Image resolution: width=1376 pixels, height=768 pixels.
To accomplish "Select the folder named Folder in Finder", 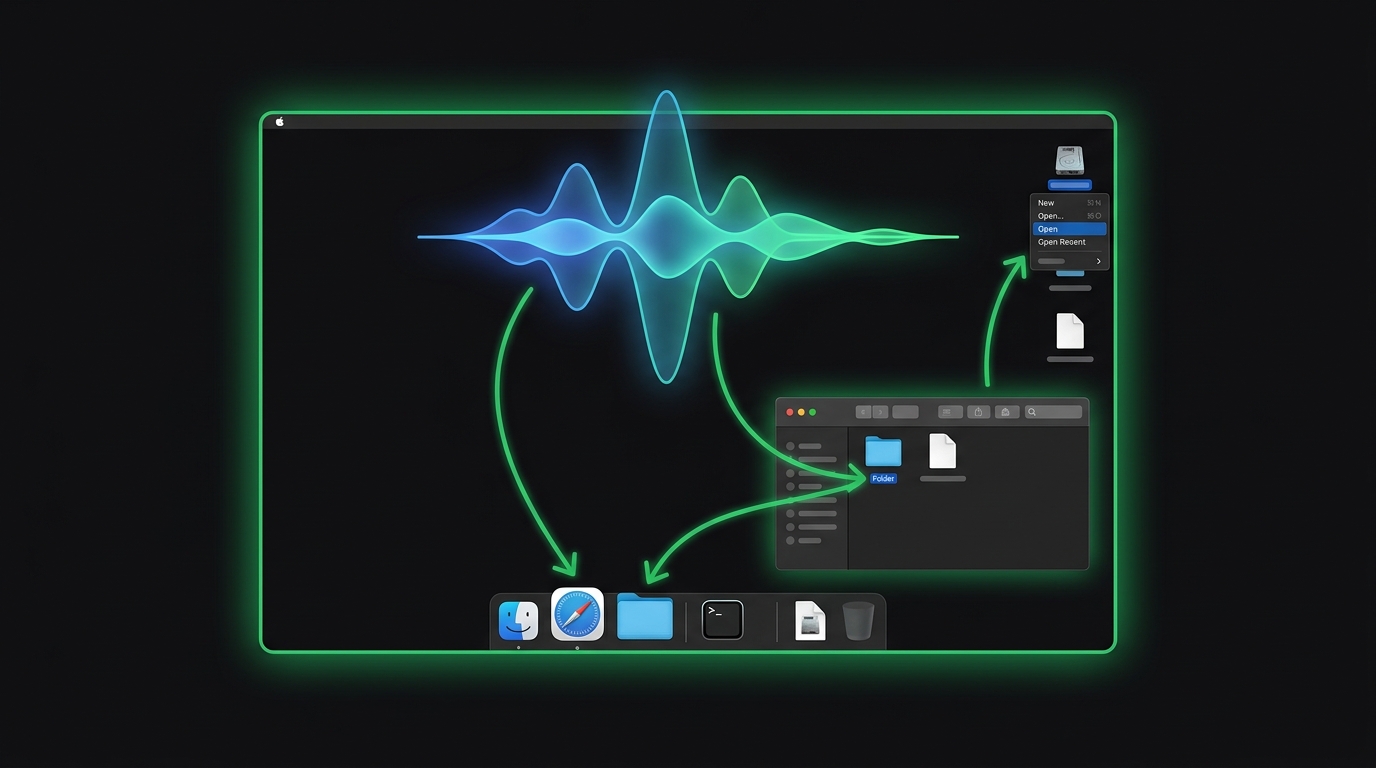I will (x=883, y=455).
